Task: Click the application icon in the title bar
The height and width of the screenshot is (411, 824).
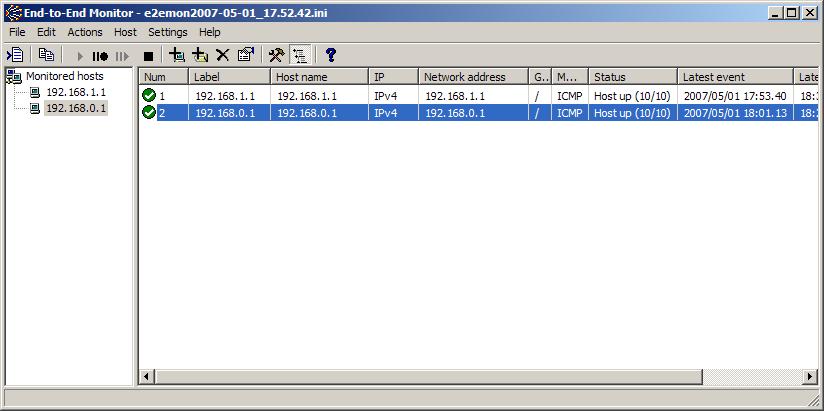Action: pyautogui.click(x=13, y=13)
